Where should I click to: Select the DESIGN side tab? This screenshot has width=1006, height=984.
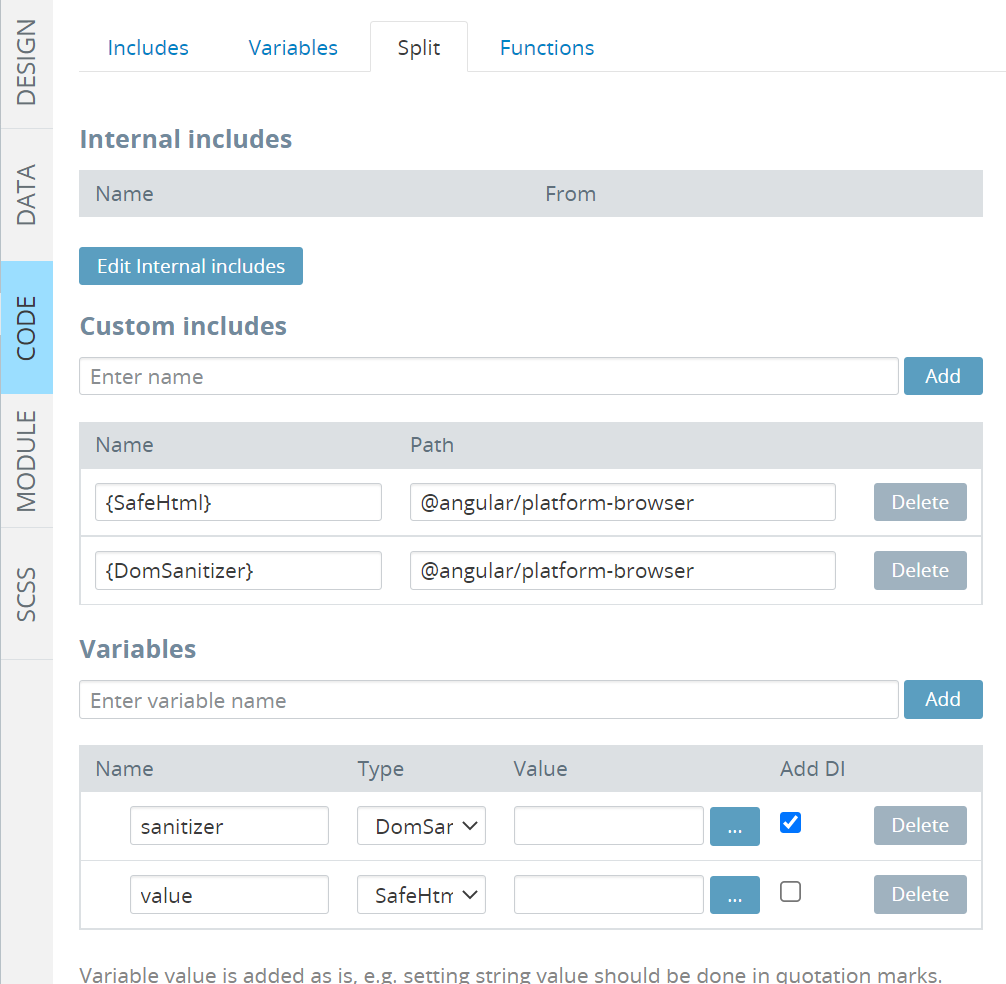click(x=26, y=63)
